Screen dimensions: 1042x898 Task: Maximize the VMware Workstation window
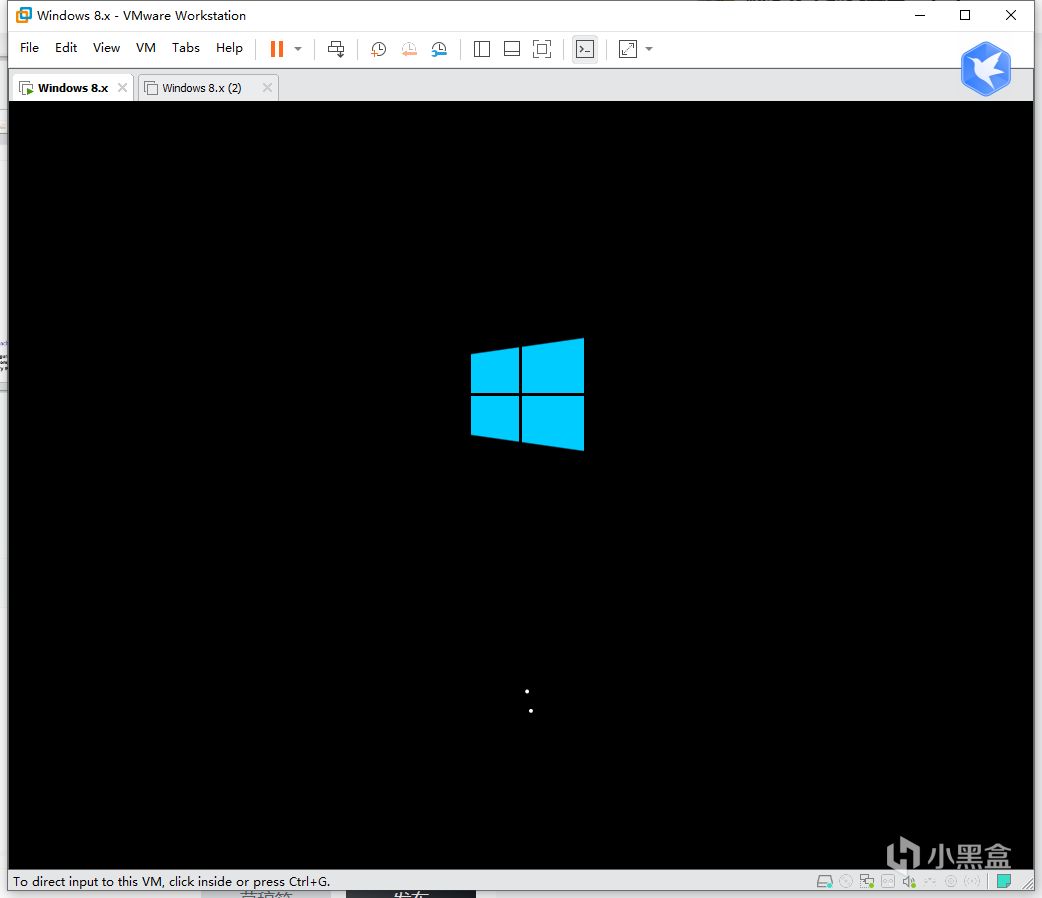[x=965, y=15]
